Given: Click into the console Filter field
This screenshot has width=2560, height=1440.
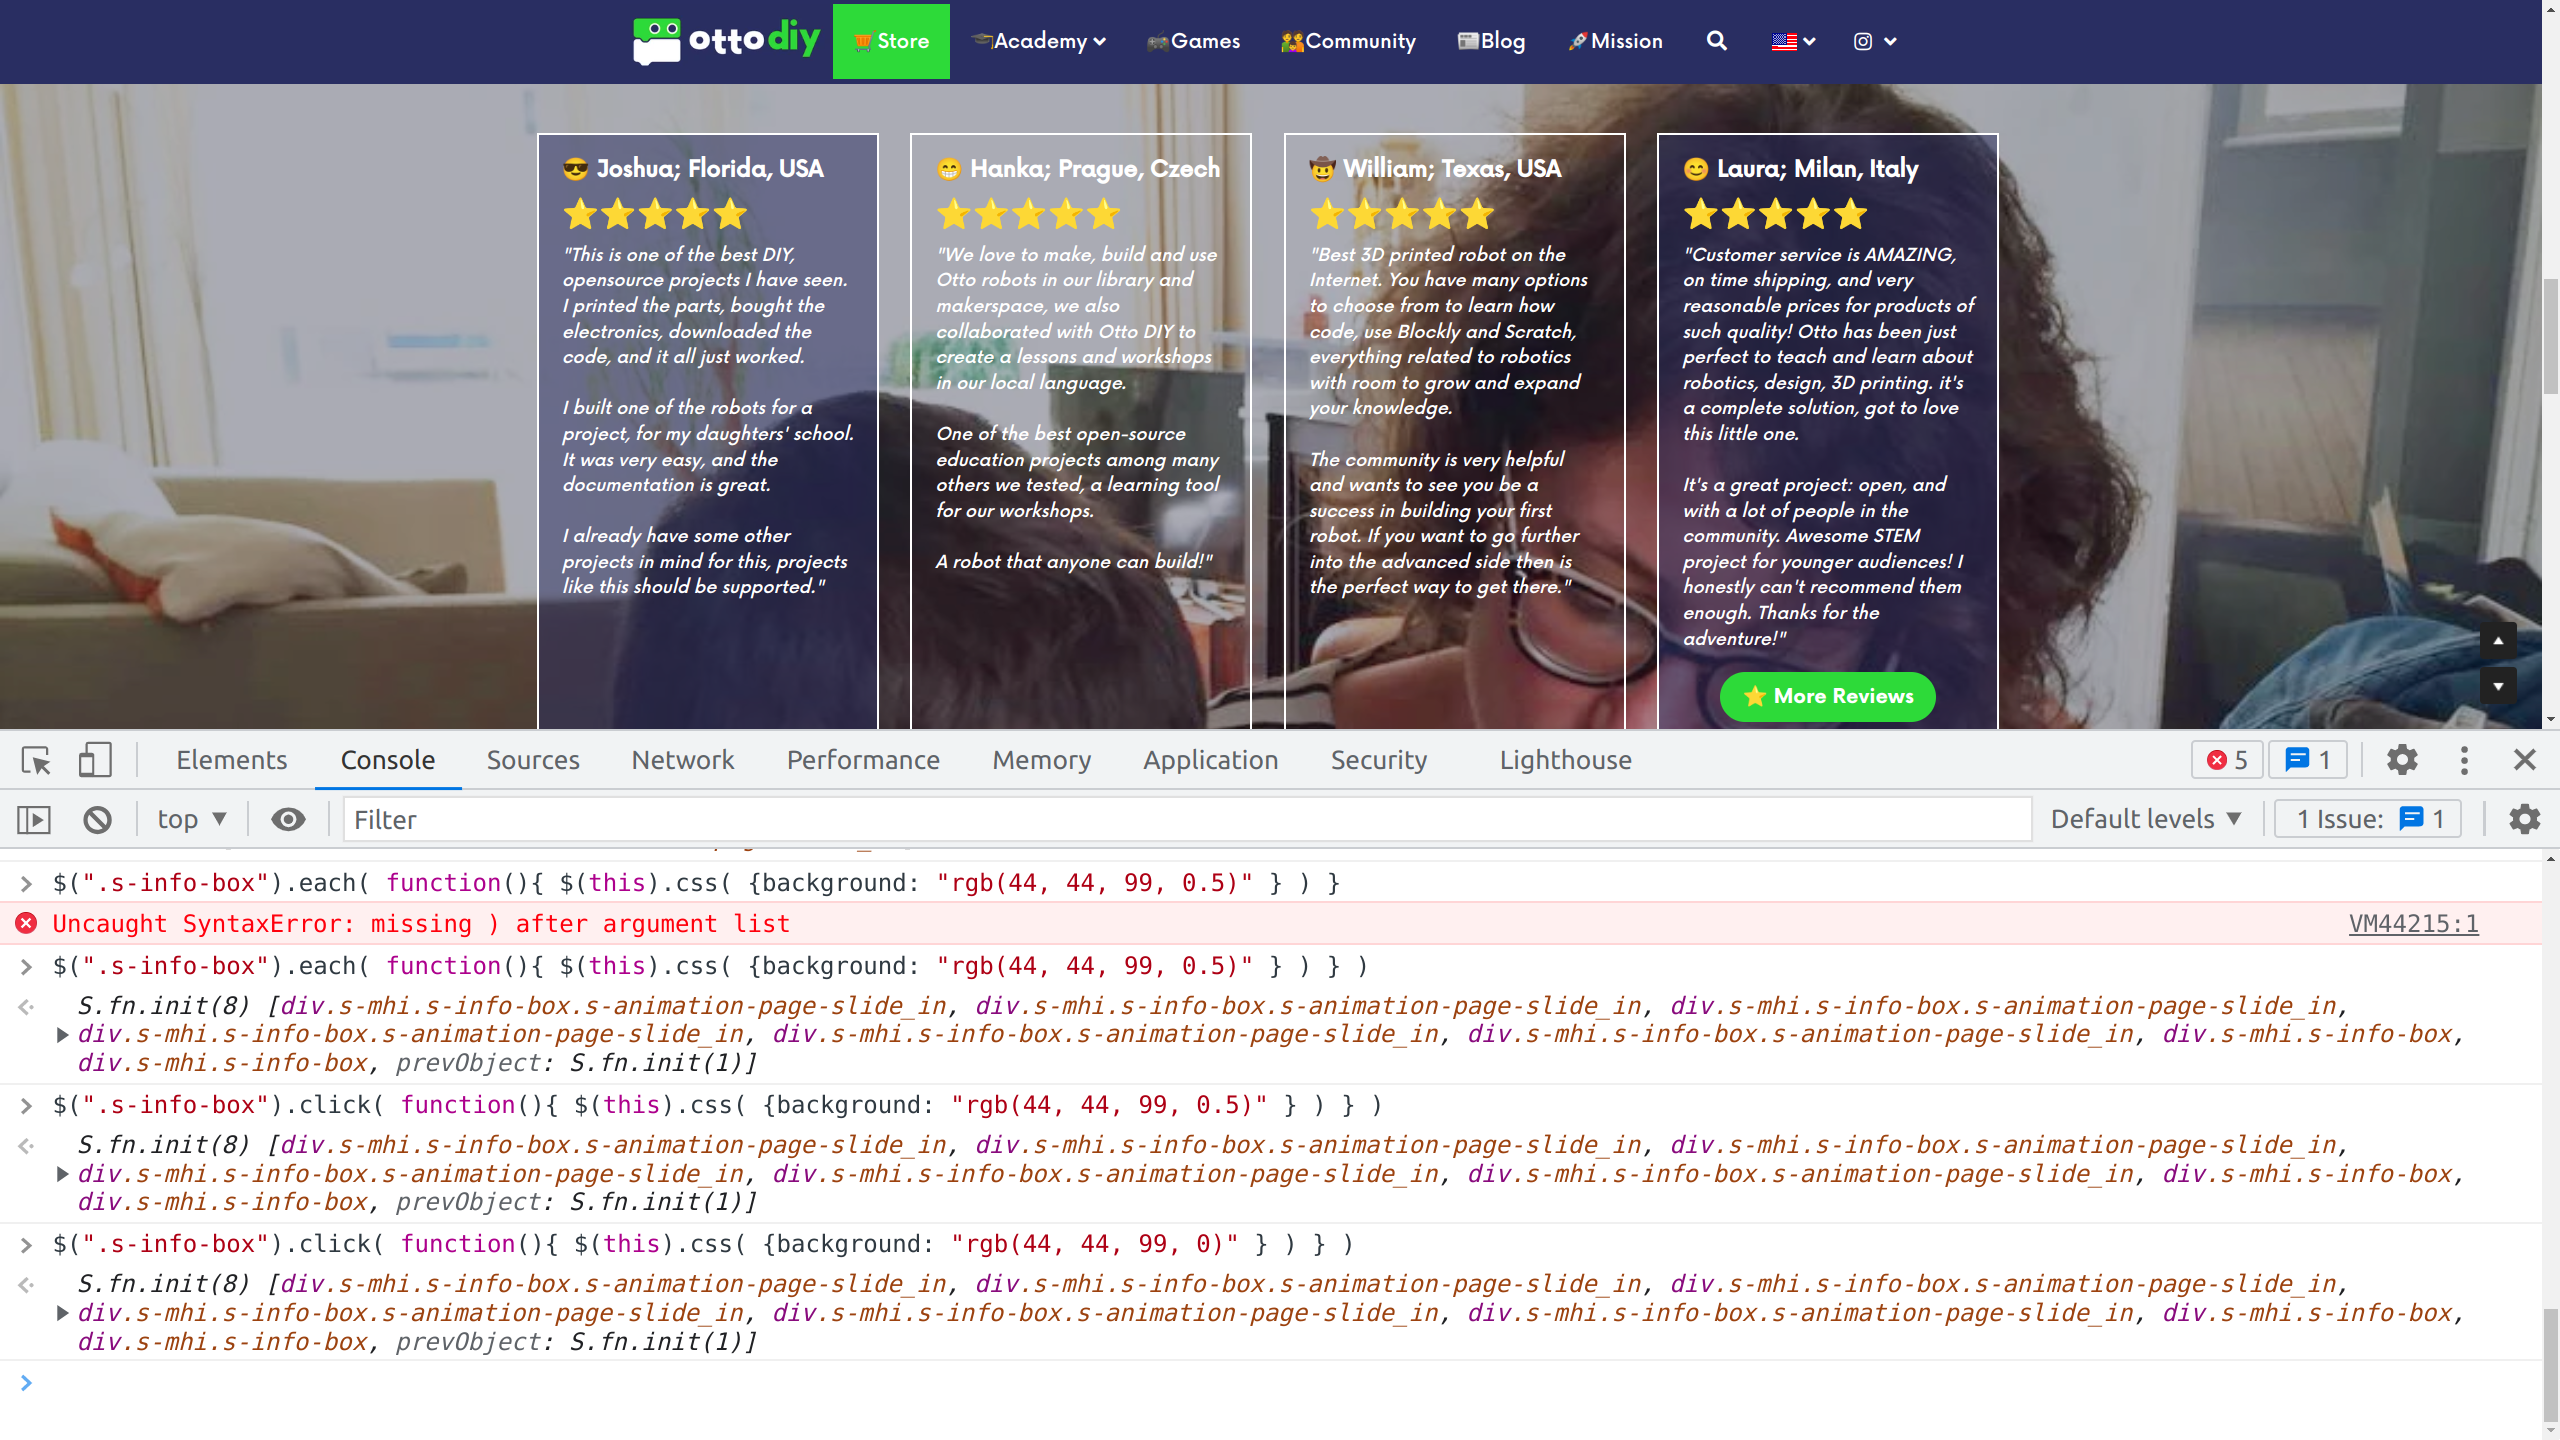Looking at the screenshot, I should pyautogui.click(x=1186, y=820).
